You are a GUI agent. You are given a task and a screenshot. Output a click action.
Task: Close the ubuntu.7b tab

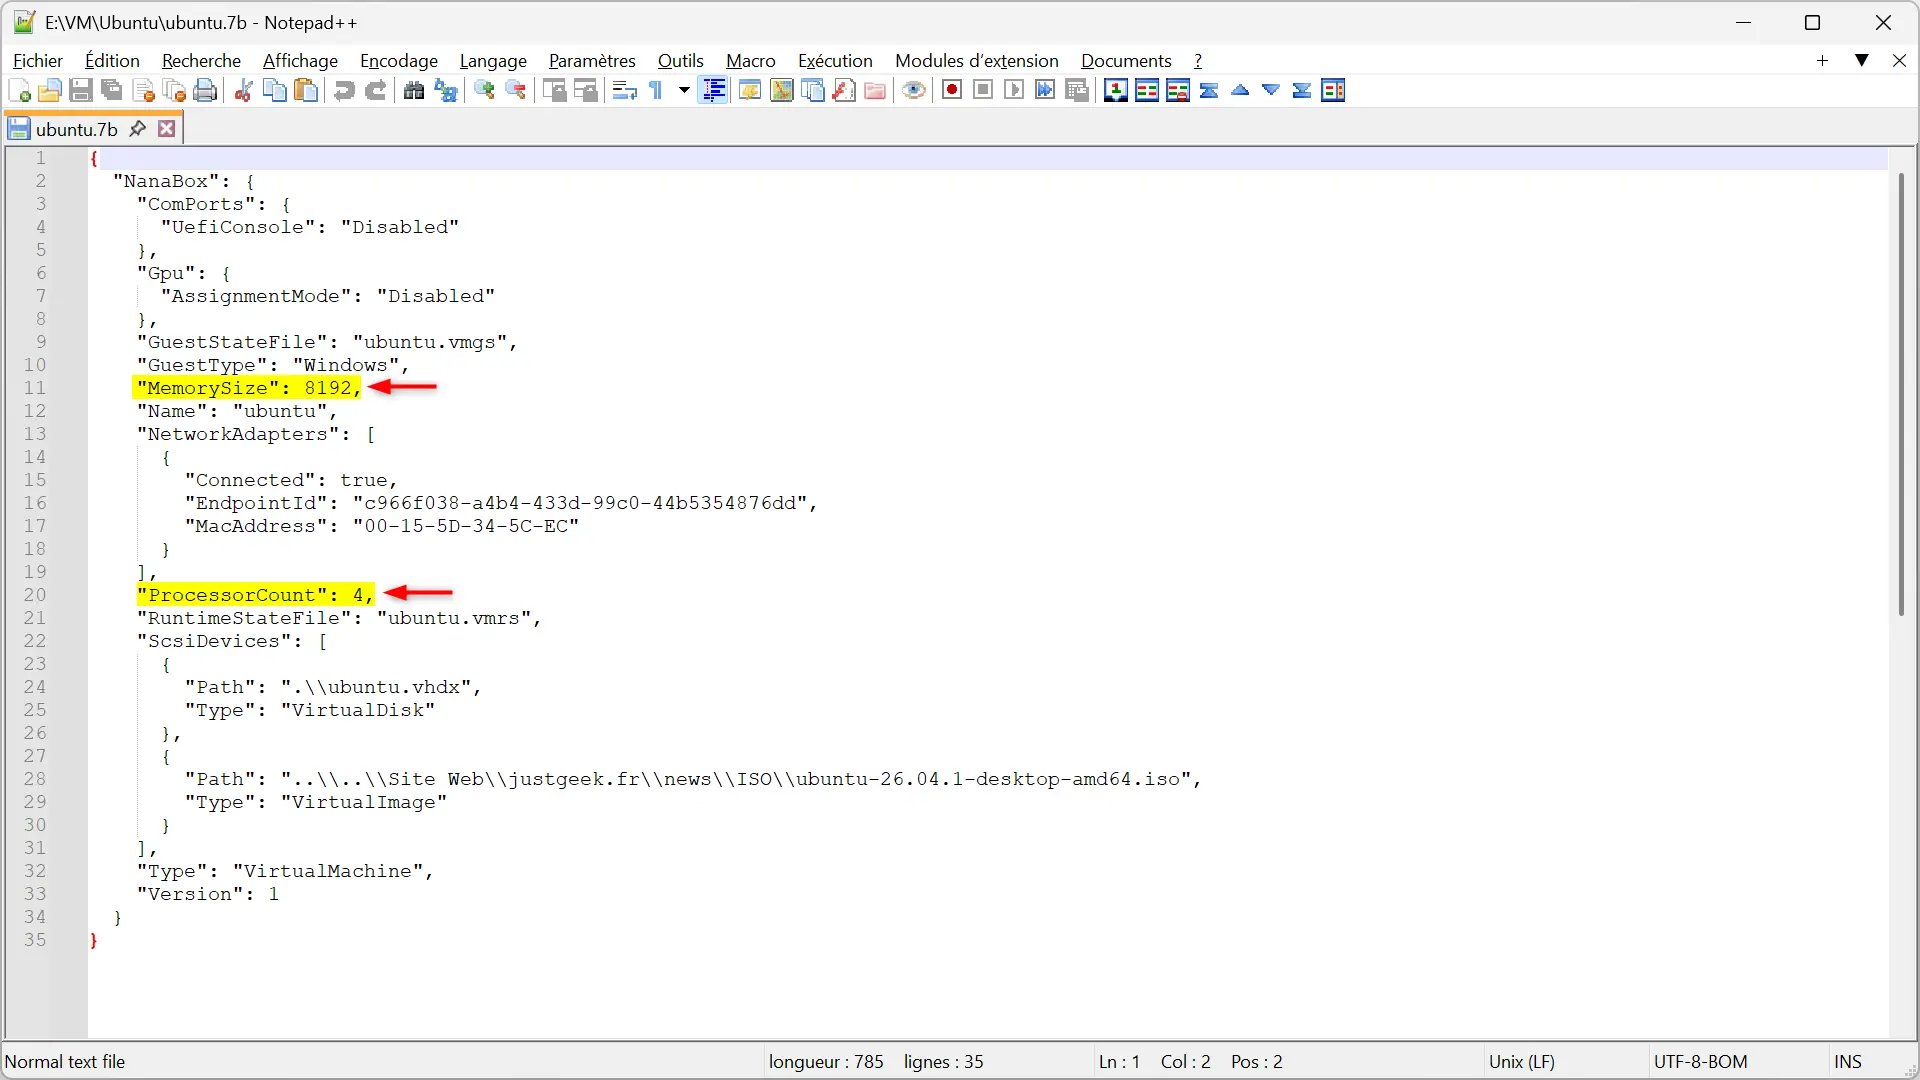click(167, 129)
